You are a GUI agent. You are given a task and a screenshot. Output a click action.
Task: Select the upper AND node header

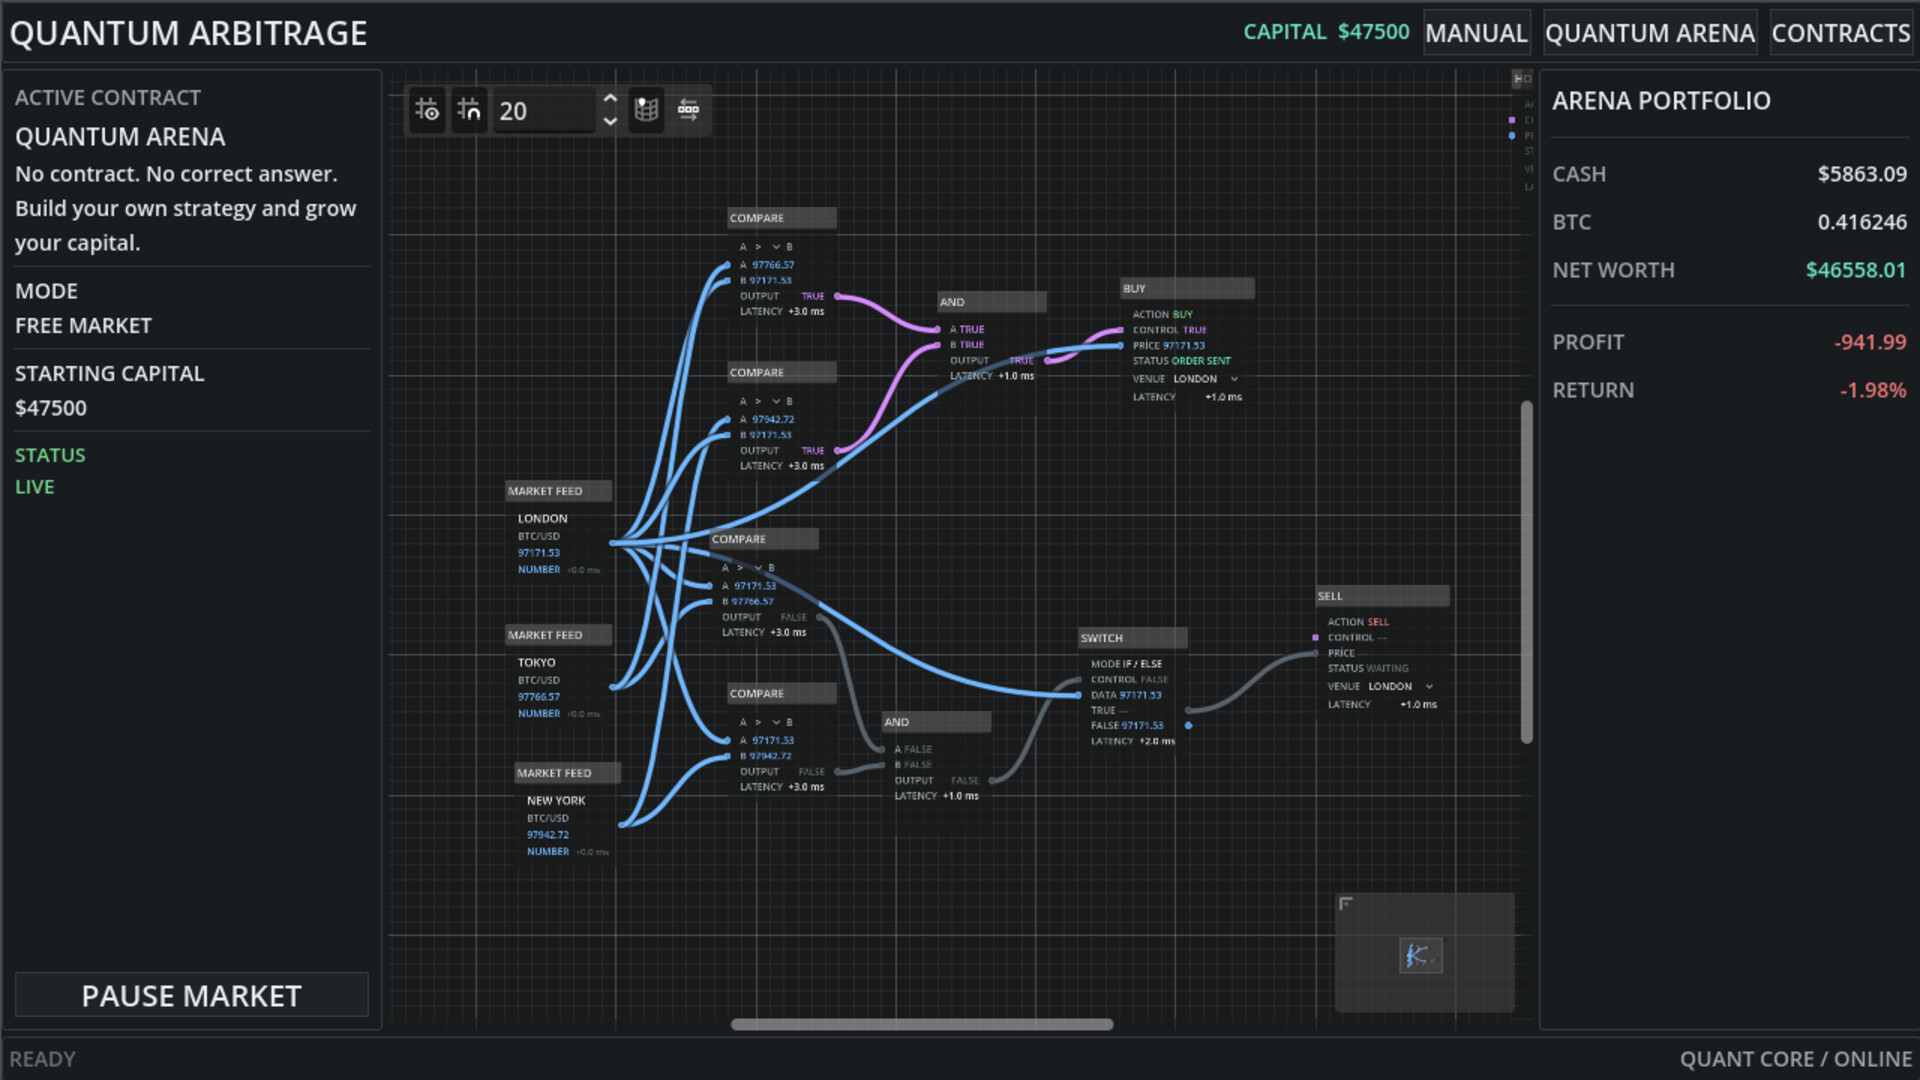click(x=992, y=302)
